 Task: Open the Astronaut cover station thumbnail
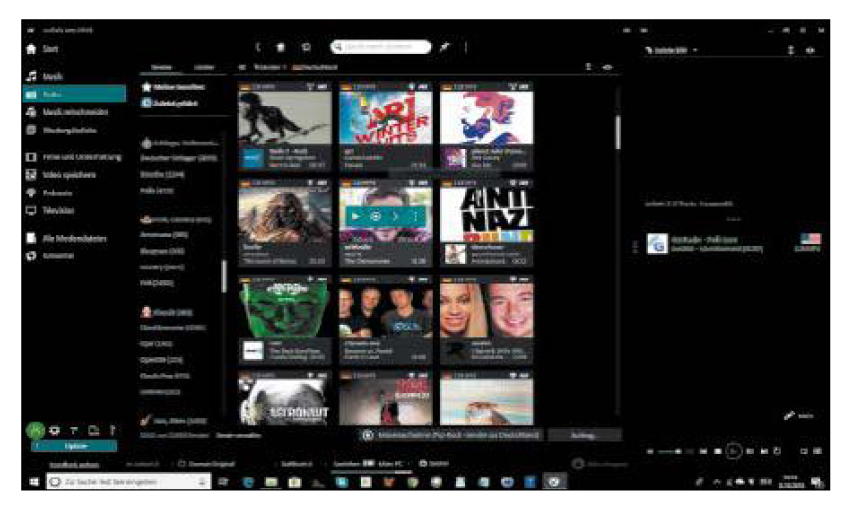[x=285, y=402]
